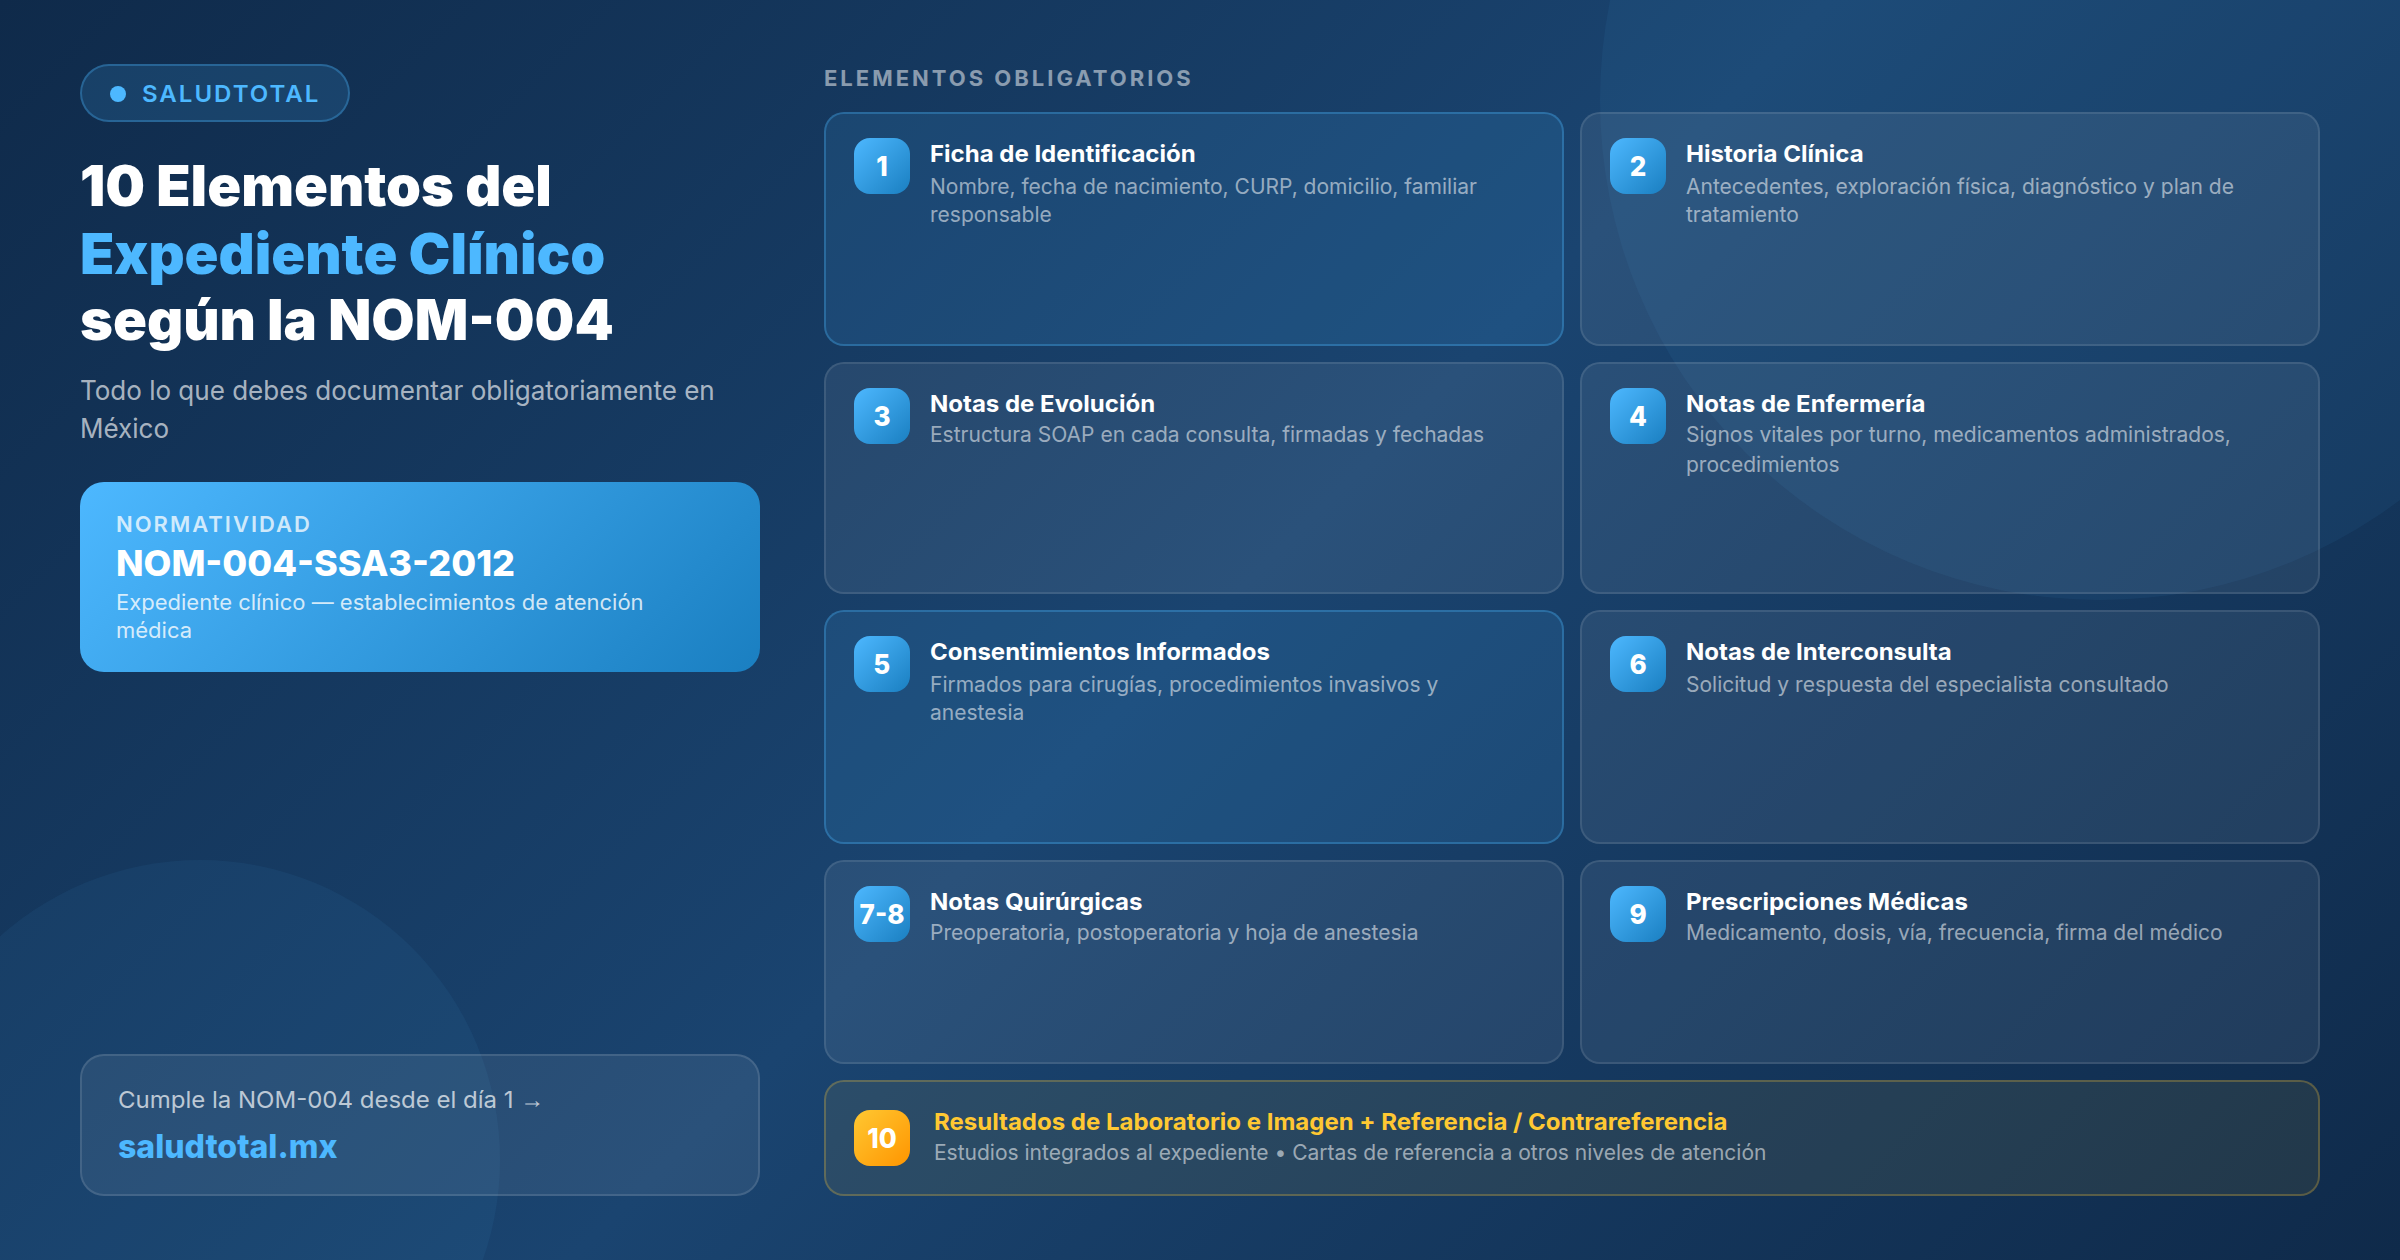This screenshot has height=1260, width=2400.
Task: Click the dot inside the SALUDTOTAL pill
Action: click(x=117, y=92)
